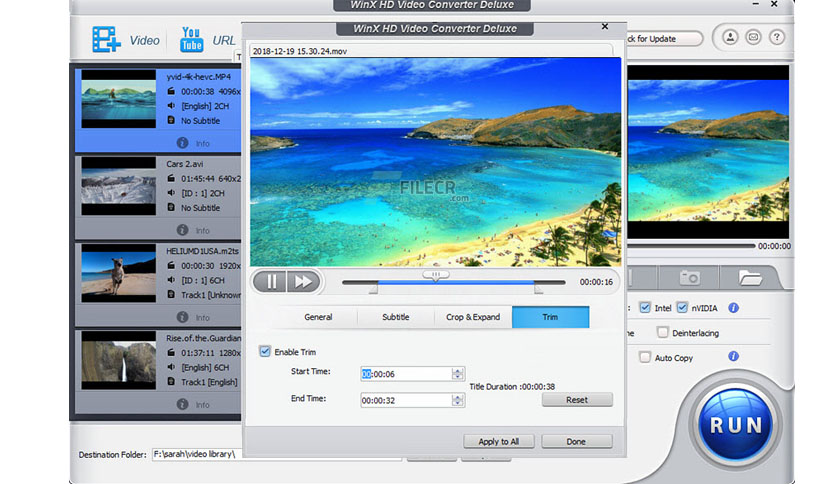Click the Reset button
The width and height of the screenshot is (836, 484).
click(x=577, y=400)
